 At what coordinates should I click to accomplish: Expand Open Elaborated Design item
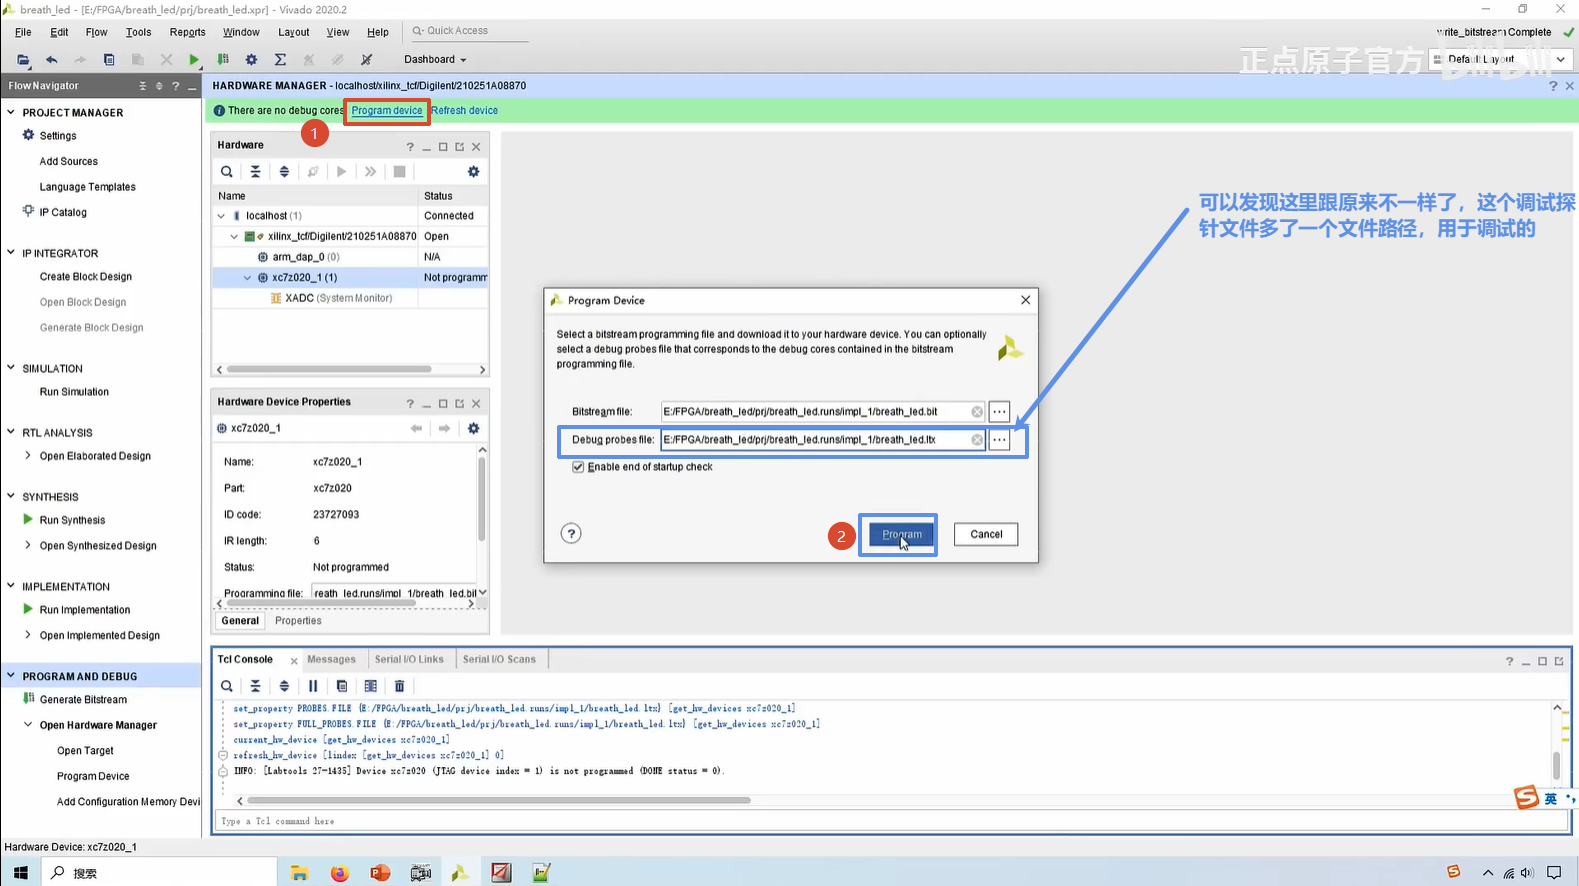pos(28,456)
